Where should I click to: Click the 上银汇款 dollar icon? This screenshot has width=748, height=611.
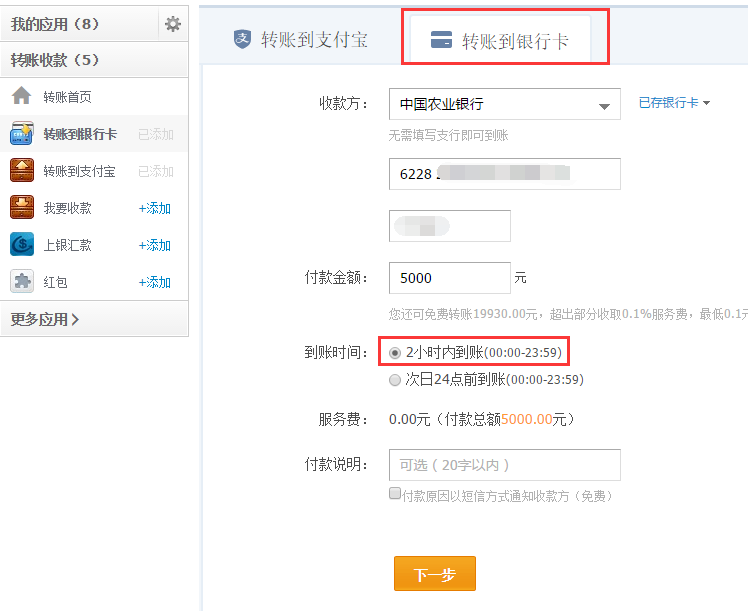(22, 244)
